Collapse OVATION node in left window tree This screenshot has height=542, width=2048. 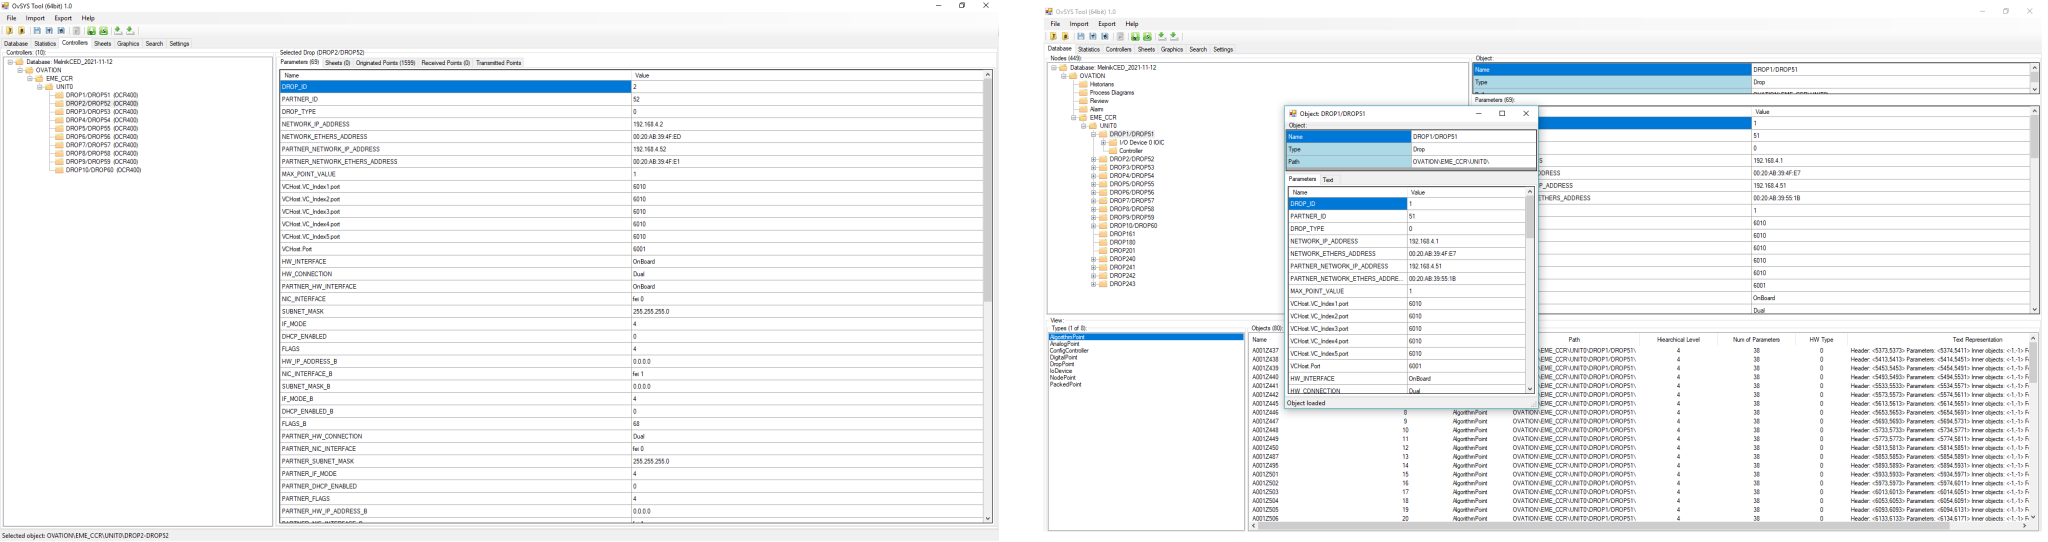click(x=20, y=70)
